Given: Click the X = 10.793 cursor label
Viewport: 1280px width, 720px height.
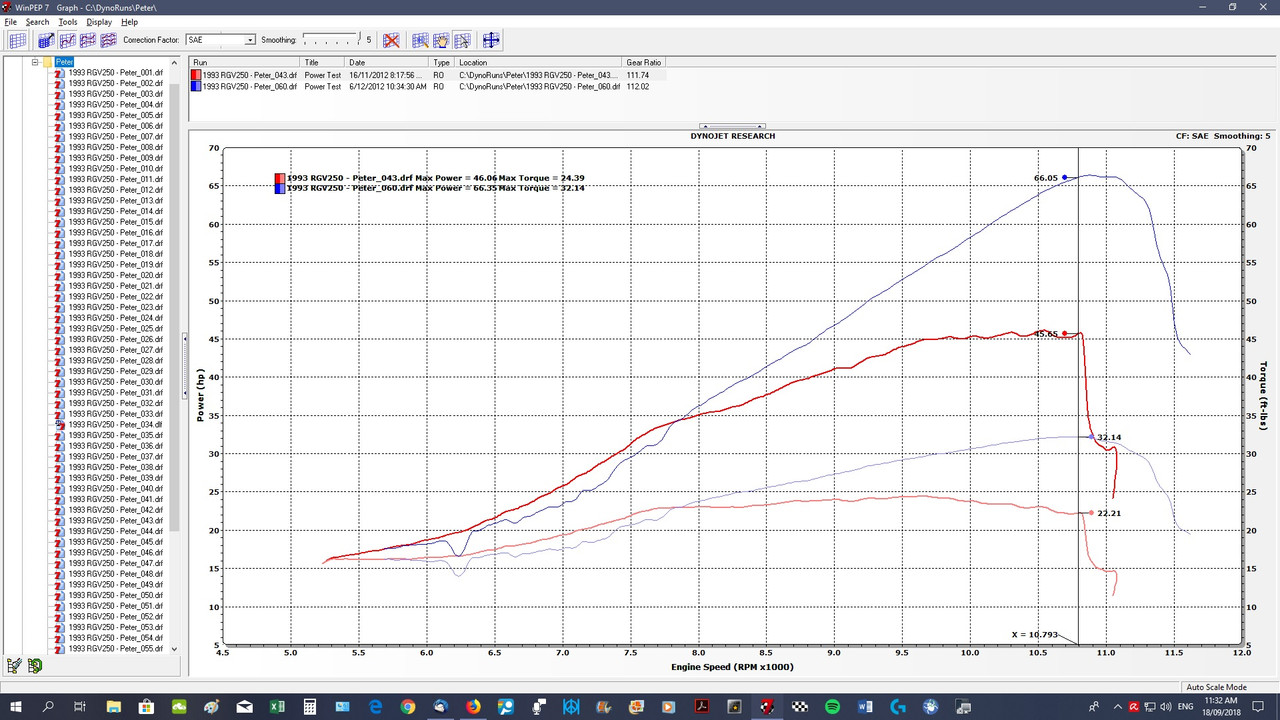Looking at the screenshot, I should (1033, 634).
